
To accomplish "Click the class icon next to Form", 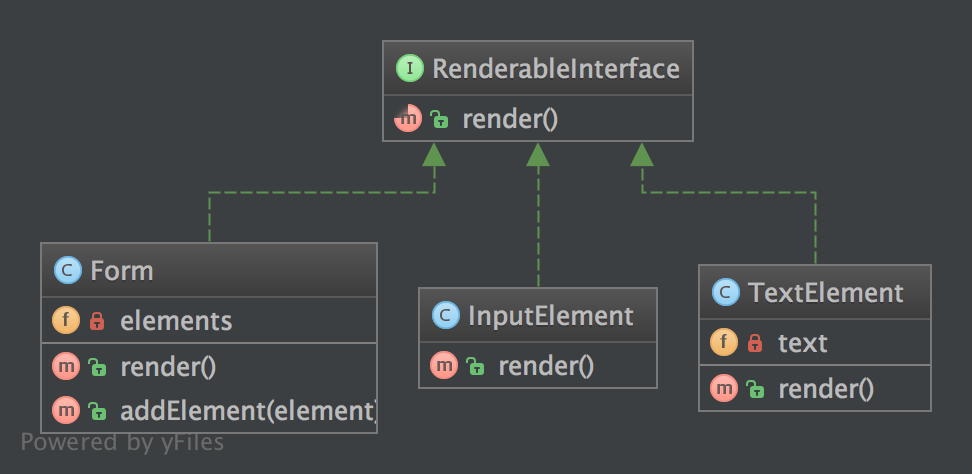I will pyautogui.click(x=68, y=271).
